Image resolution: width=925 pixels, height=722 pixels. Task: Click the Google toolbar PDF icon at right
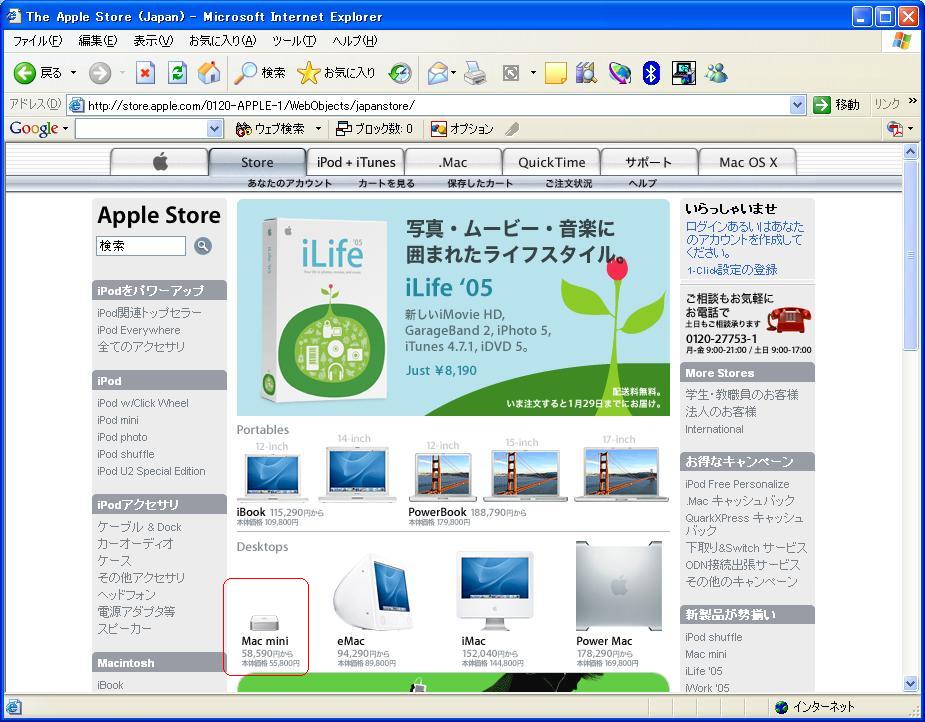point(895,129)
